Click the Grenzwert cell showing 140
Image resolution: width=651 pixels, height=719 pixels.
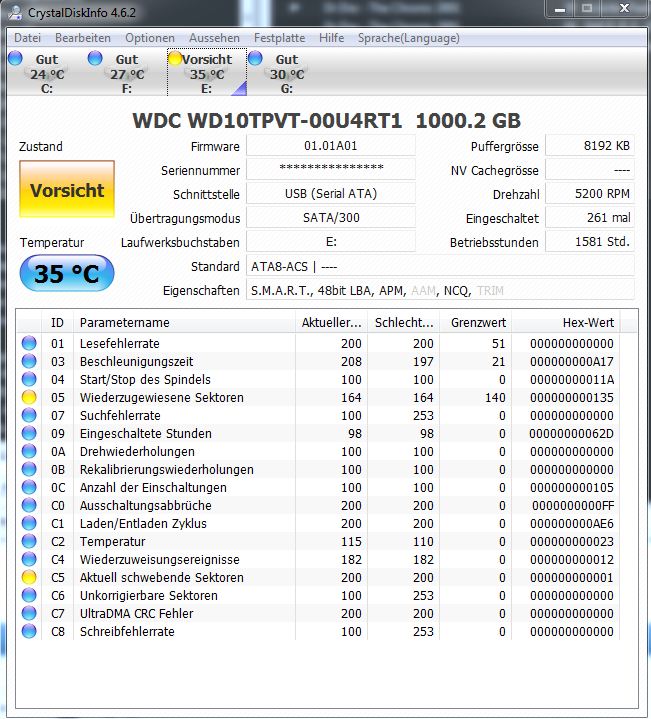pyautogui.click(x=495, y=398)
